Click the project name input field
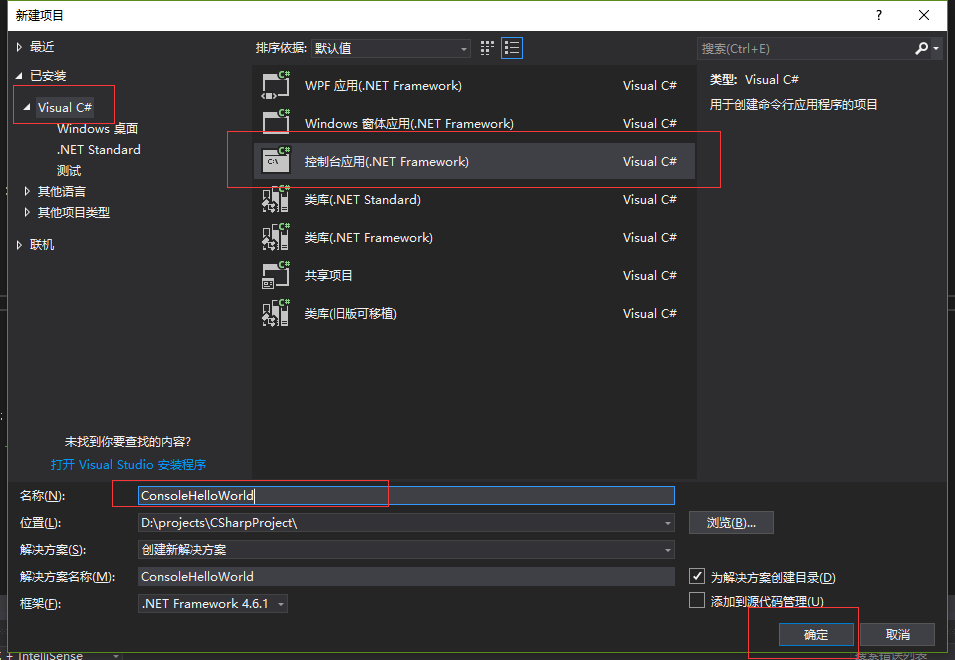This screenshot has height=660, width=955. point(406,496)
